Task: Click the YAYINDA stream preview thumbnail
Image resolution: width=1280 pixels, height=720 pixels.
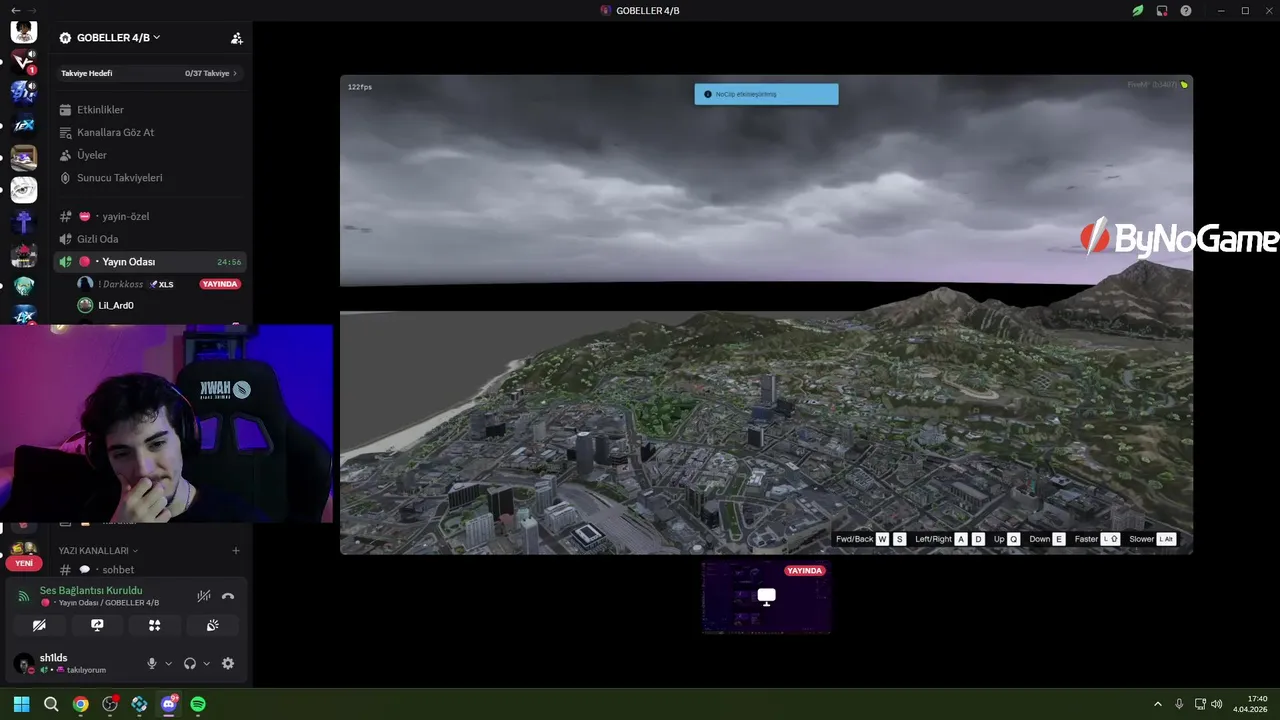Action: 766,597
